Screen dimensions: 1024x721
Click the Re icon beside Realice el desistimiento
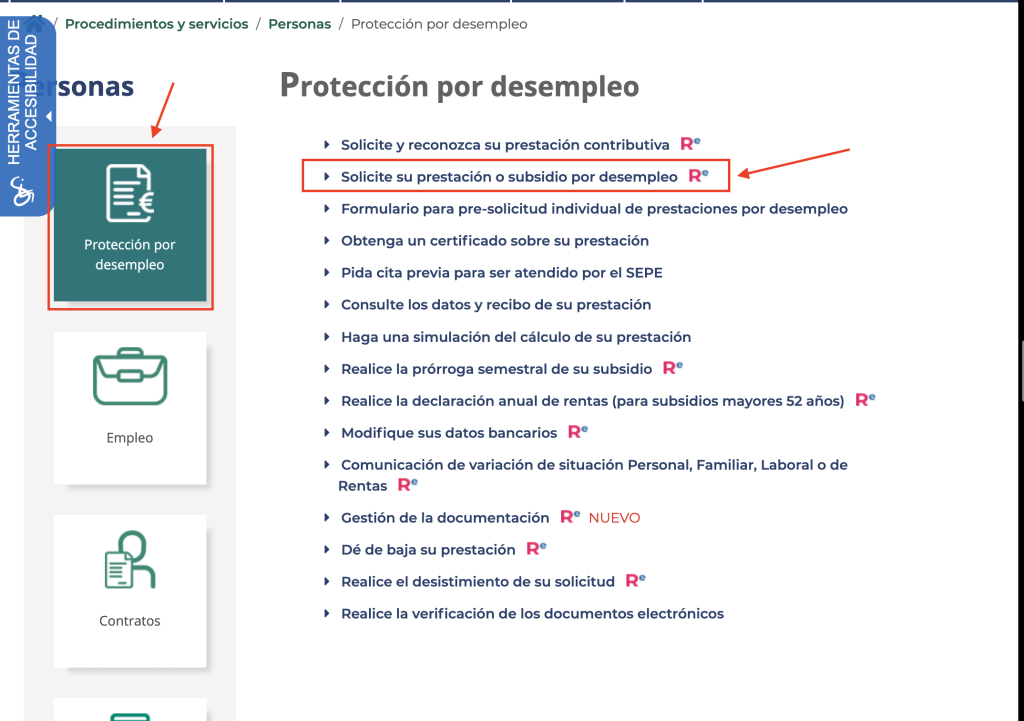pyautogui.click(x=635, y=580)
